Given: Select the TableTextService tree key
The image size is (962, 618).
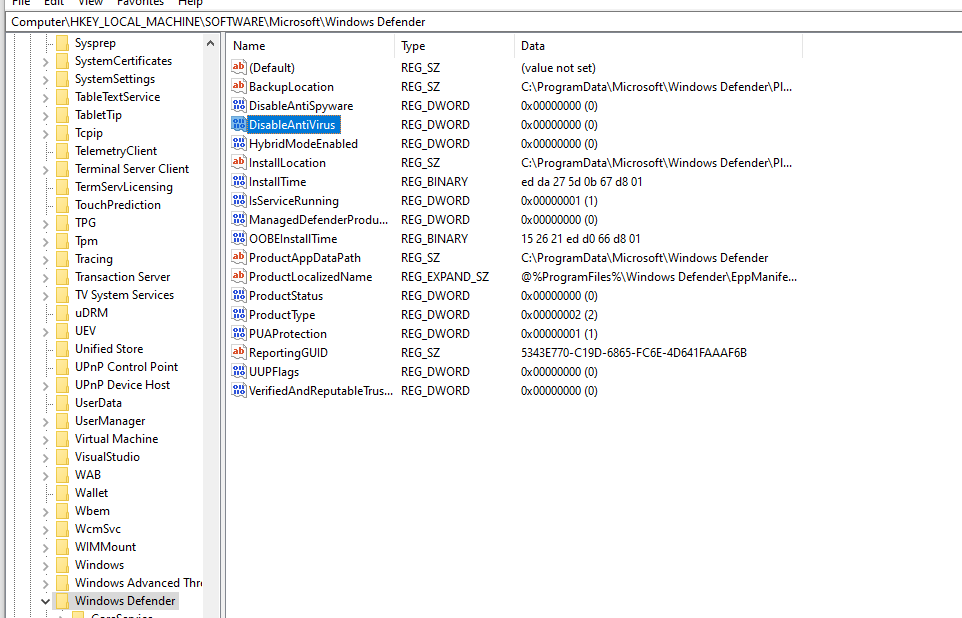Looking at the screenshot, I should 117,97.
